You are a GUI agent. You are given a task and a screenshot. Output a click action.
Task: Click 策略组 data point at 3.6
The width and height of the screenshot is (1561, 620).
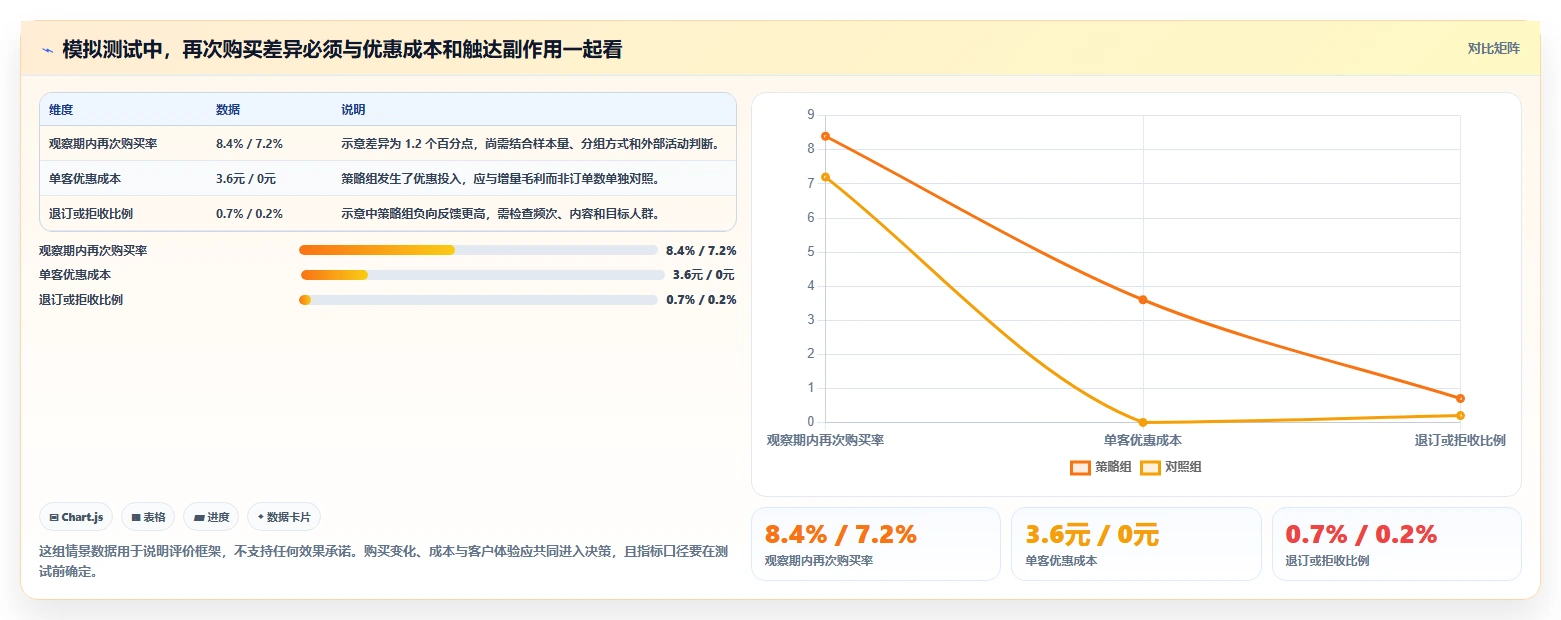(1143, 300)
